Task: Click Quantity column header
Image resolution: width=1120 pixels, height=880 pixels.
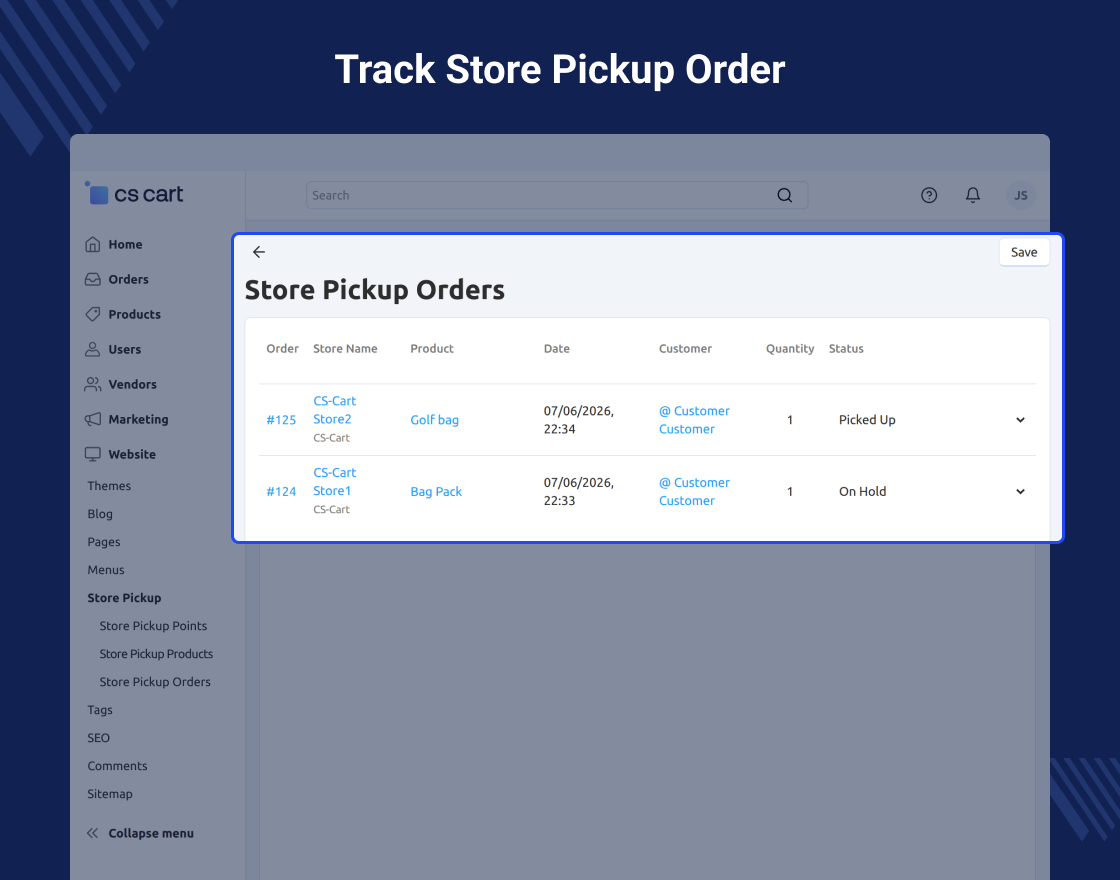Action: 790,349
